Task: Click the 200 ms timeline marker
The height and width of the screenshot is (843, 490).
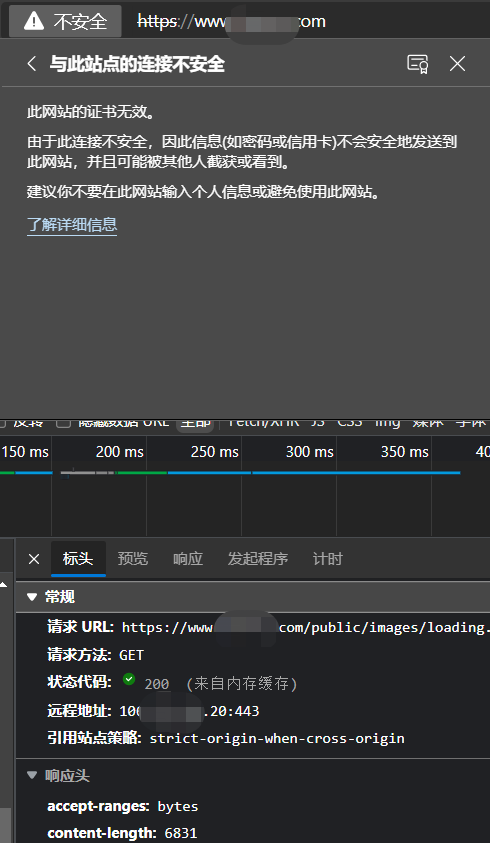Action: click(x=119, y=452)
